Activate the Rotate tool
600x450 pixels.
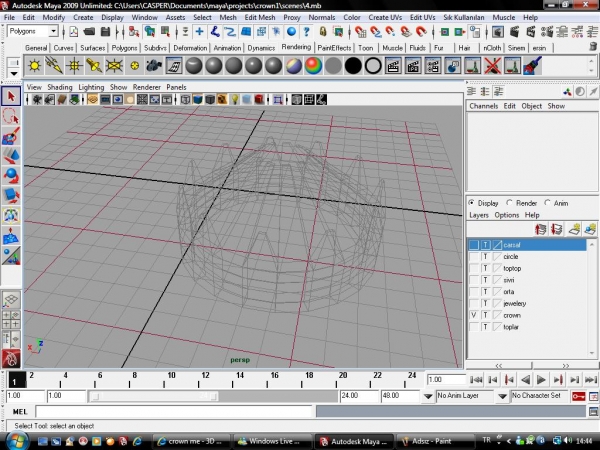click(x=11, y=176)
